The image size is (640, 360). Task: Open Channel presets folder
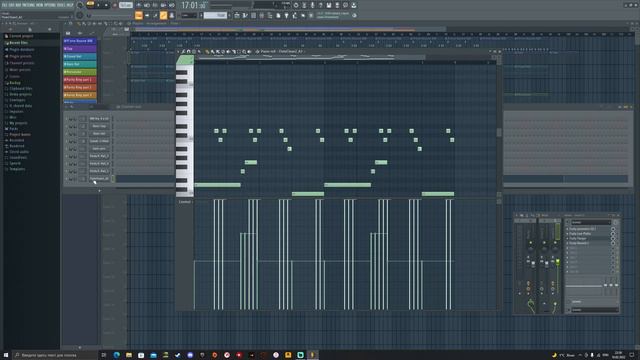tap(22, 63)
